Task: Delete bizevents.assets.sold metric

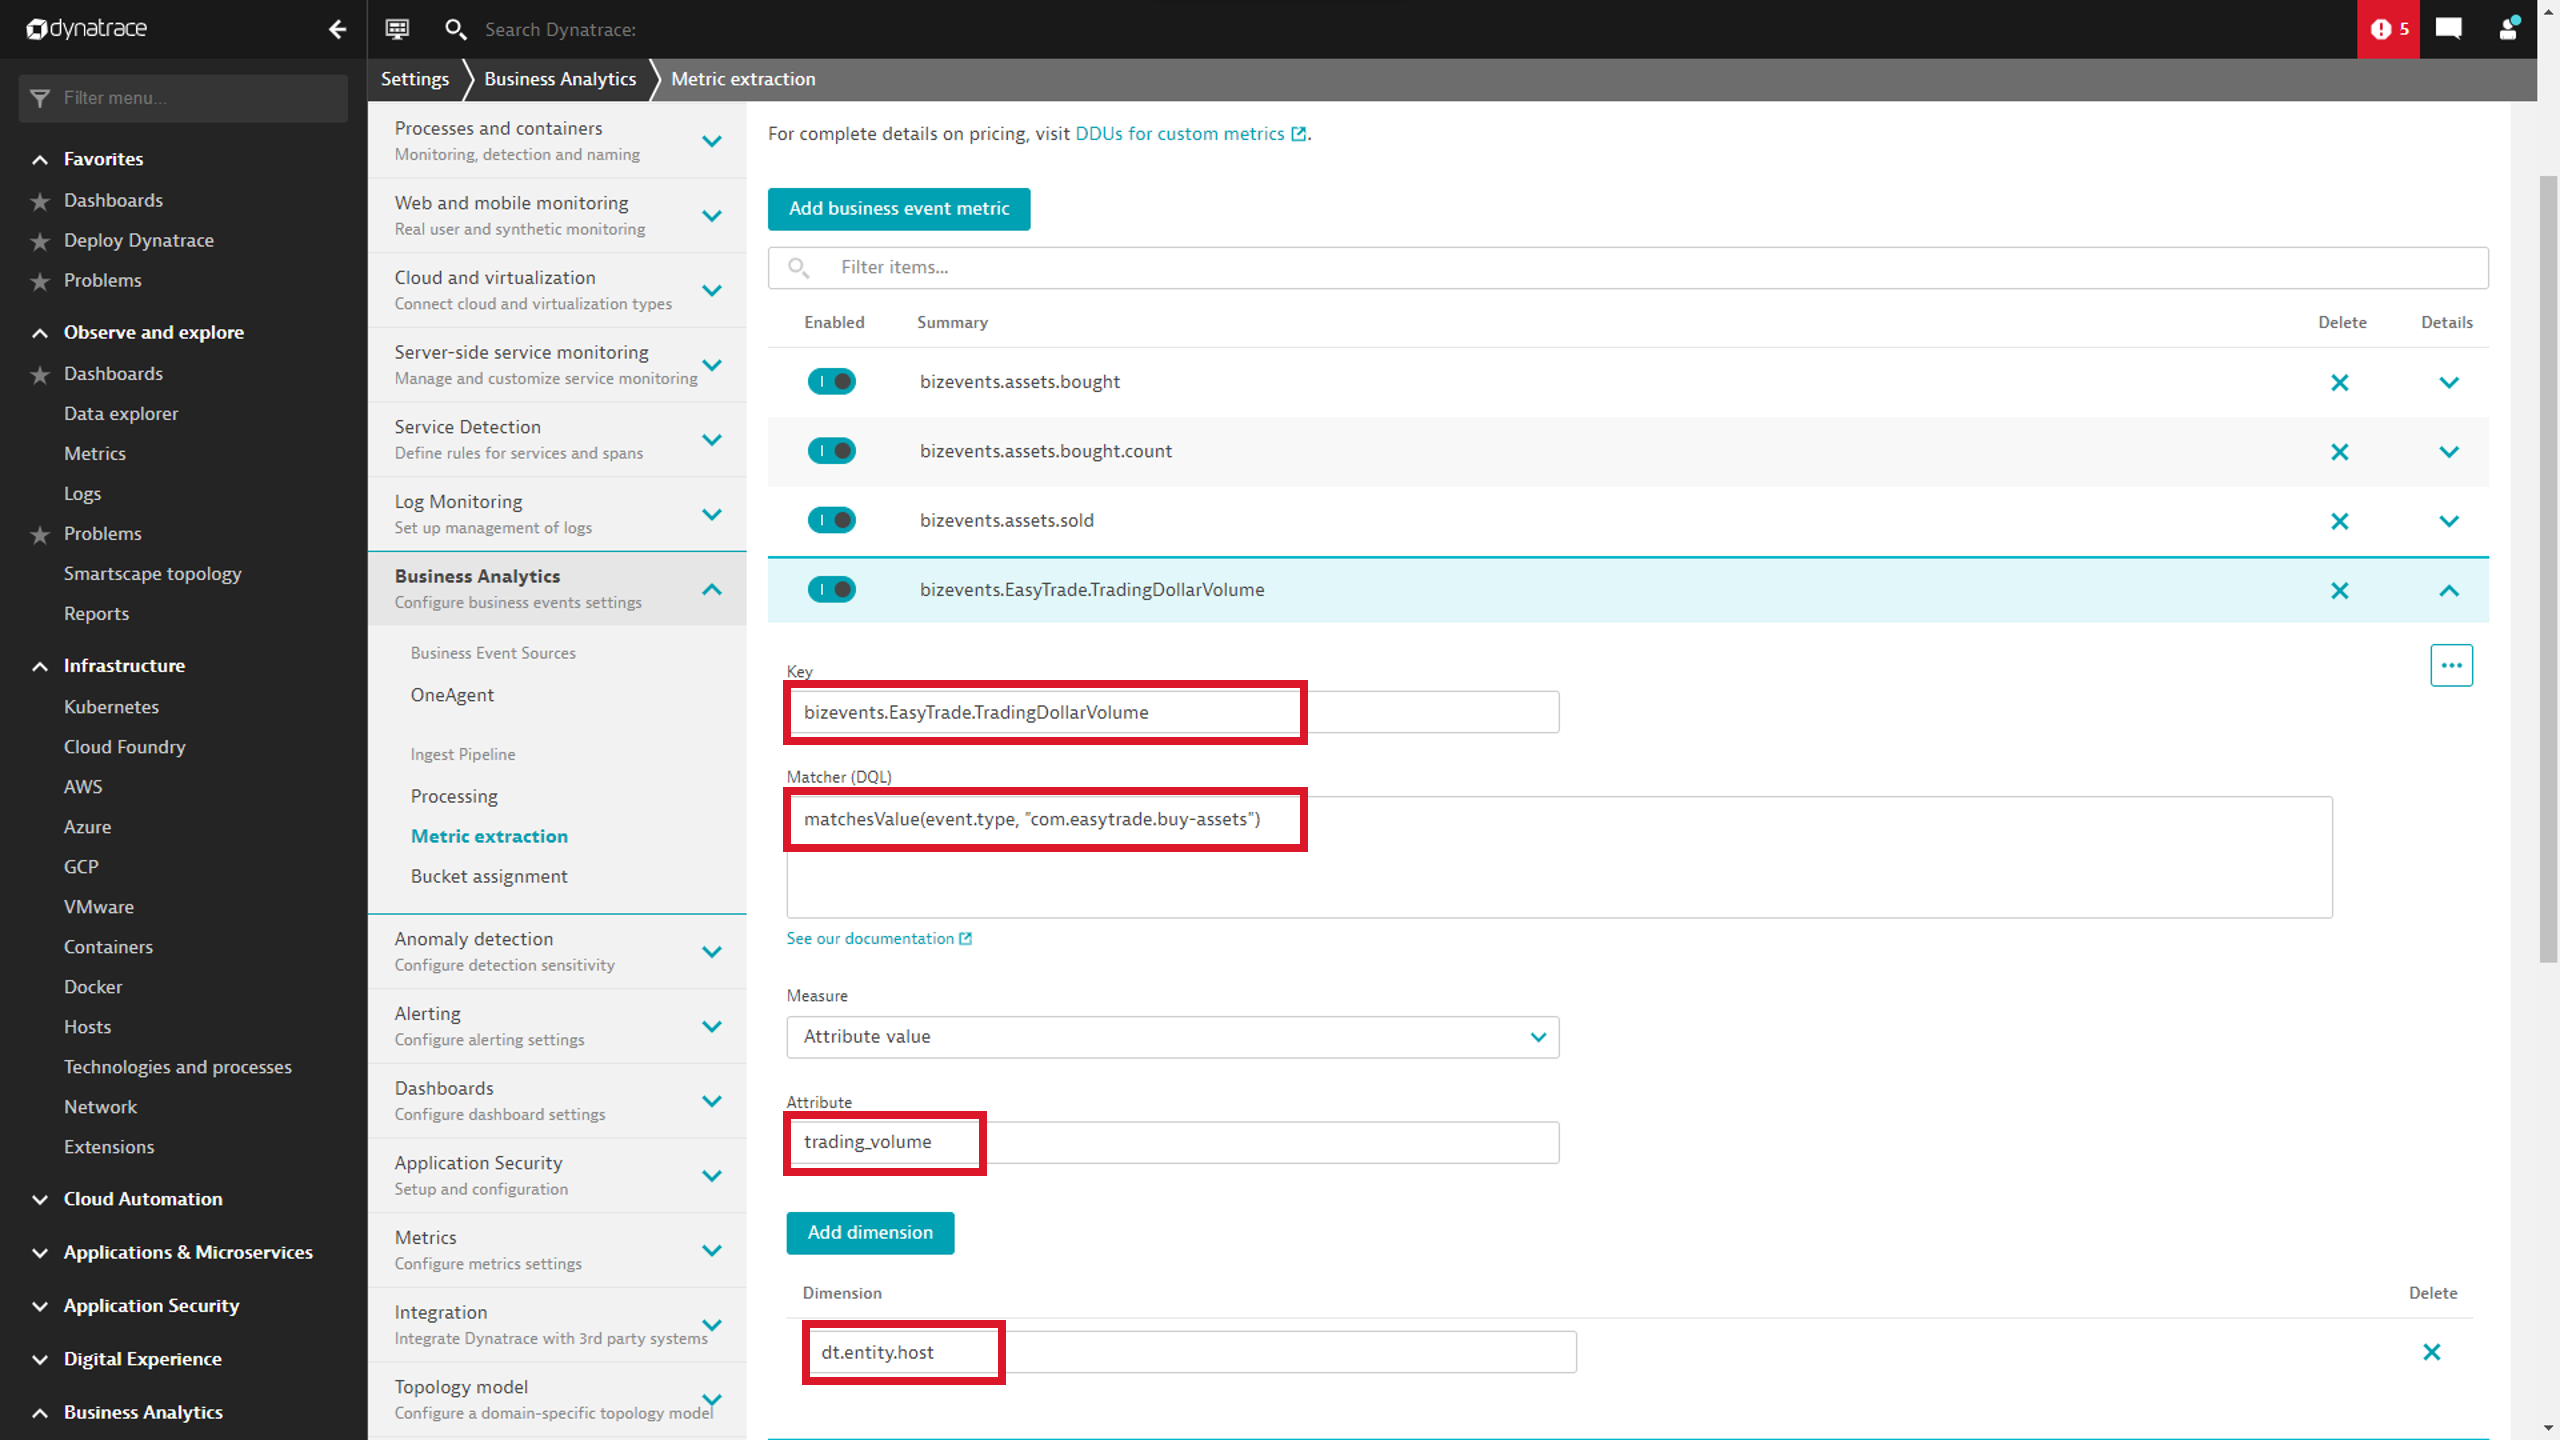Action: [2340, 521]
